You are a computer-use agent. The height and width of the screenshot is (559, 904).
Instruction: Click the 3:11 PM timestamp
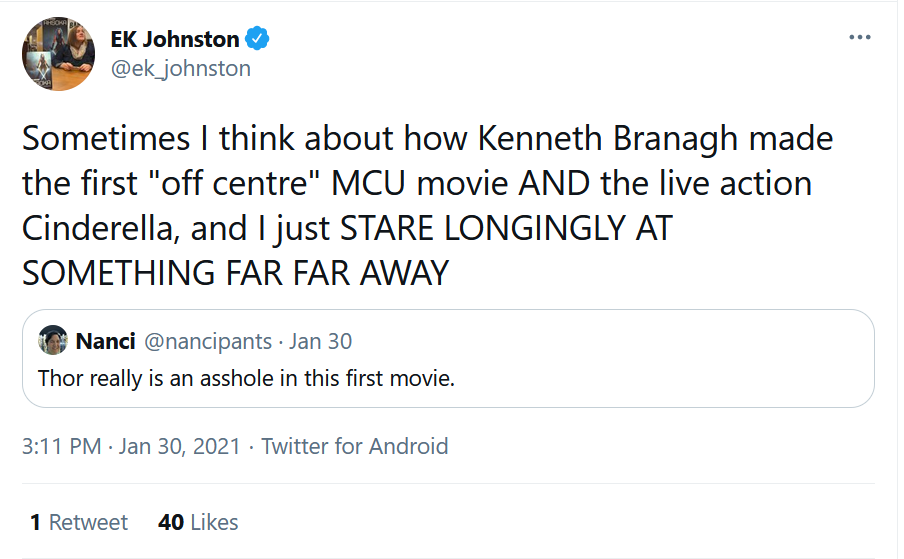click(x=61, y=446)
